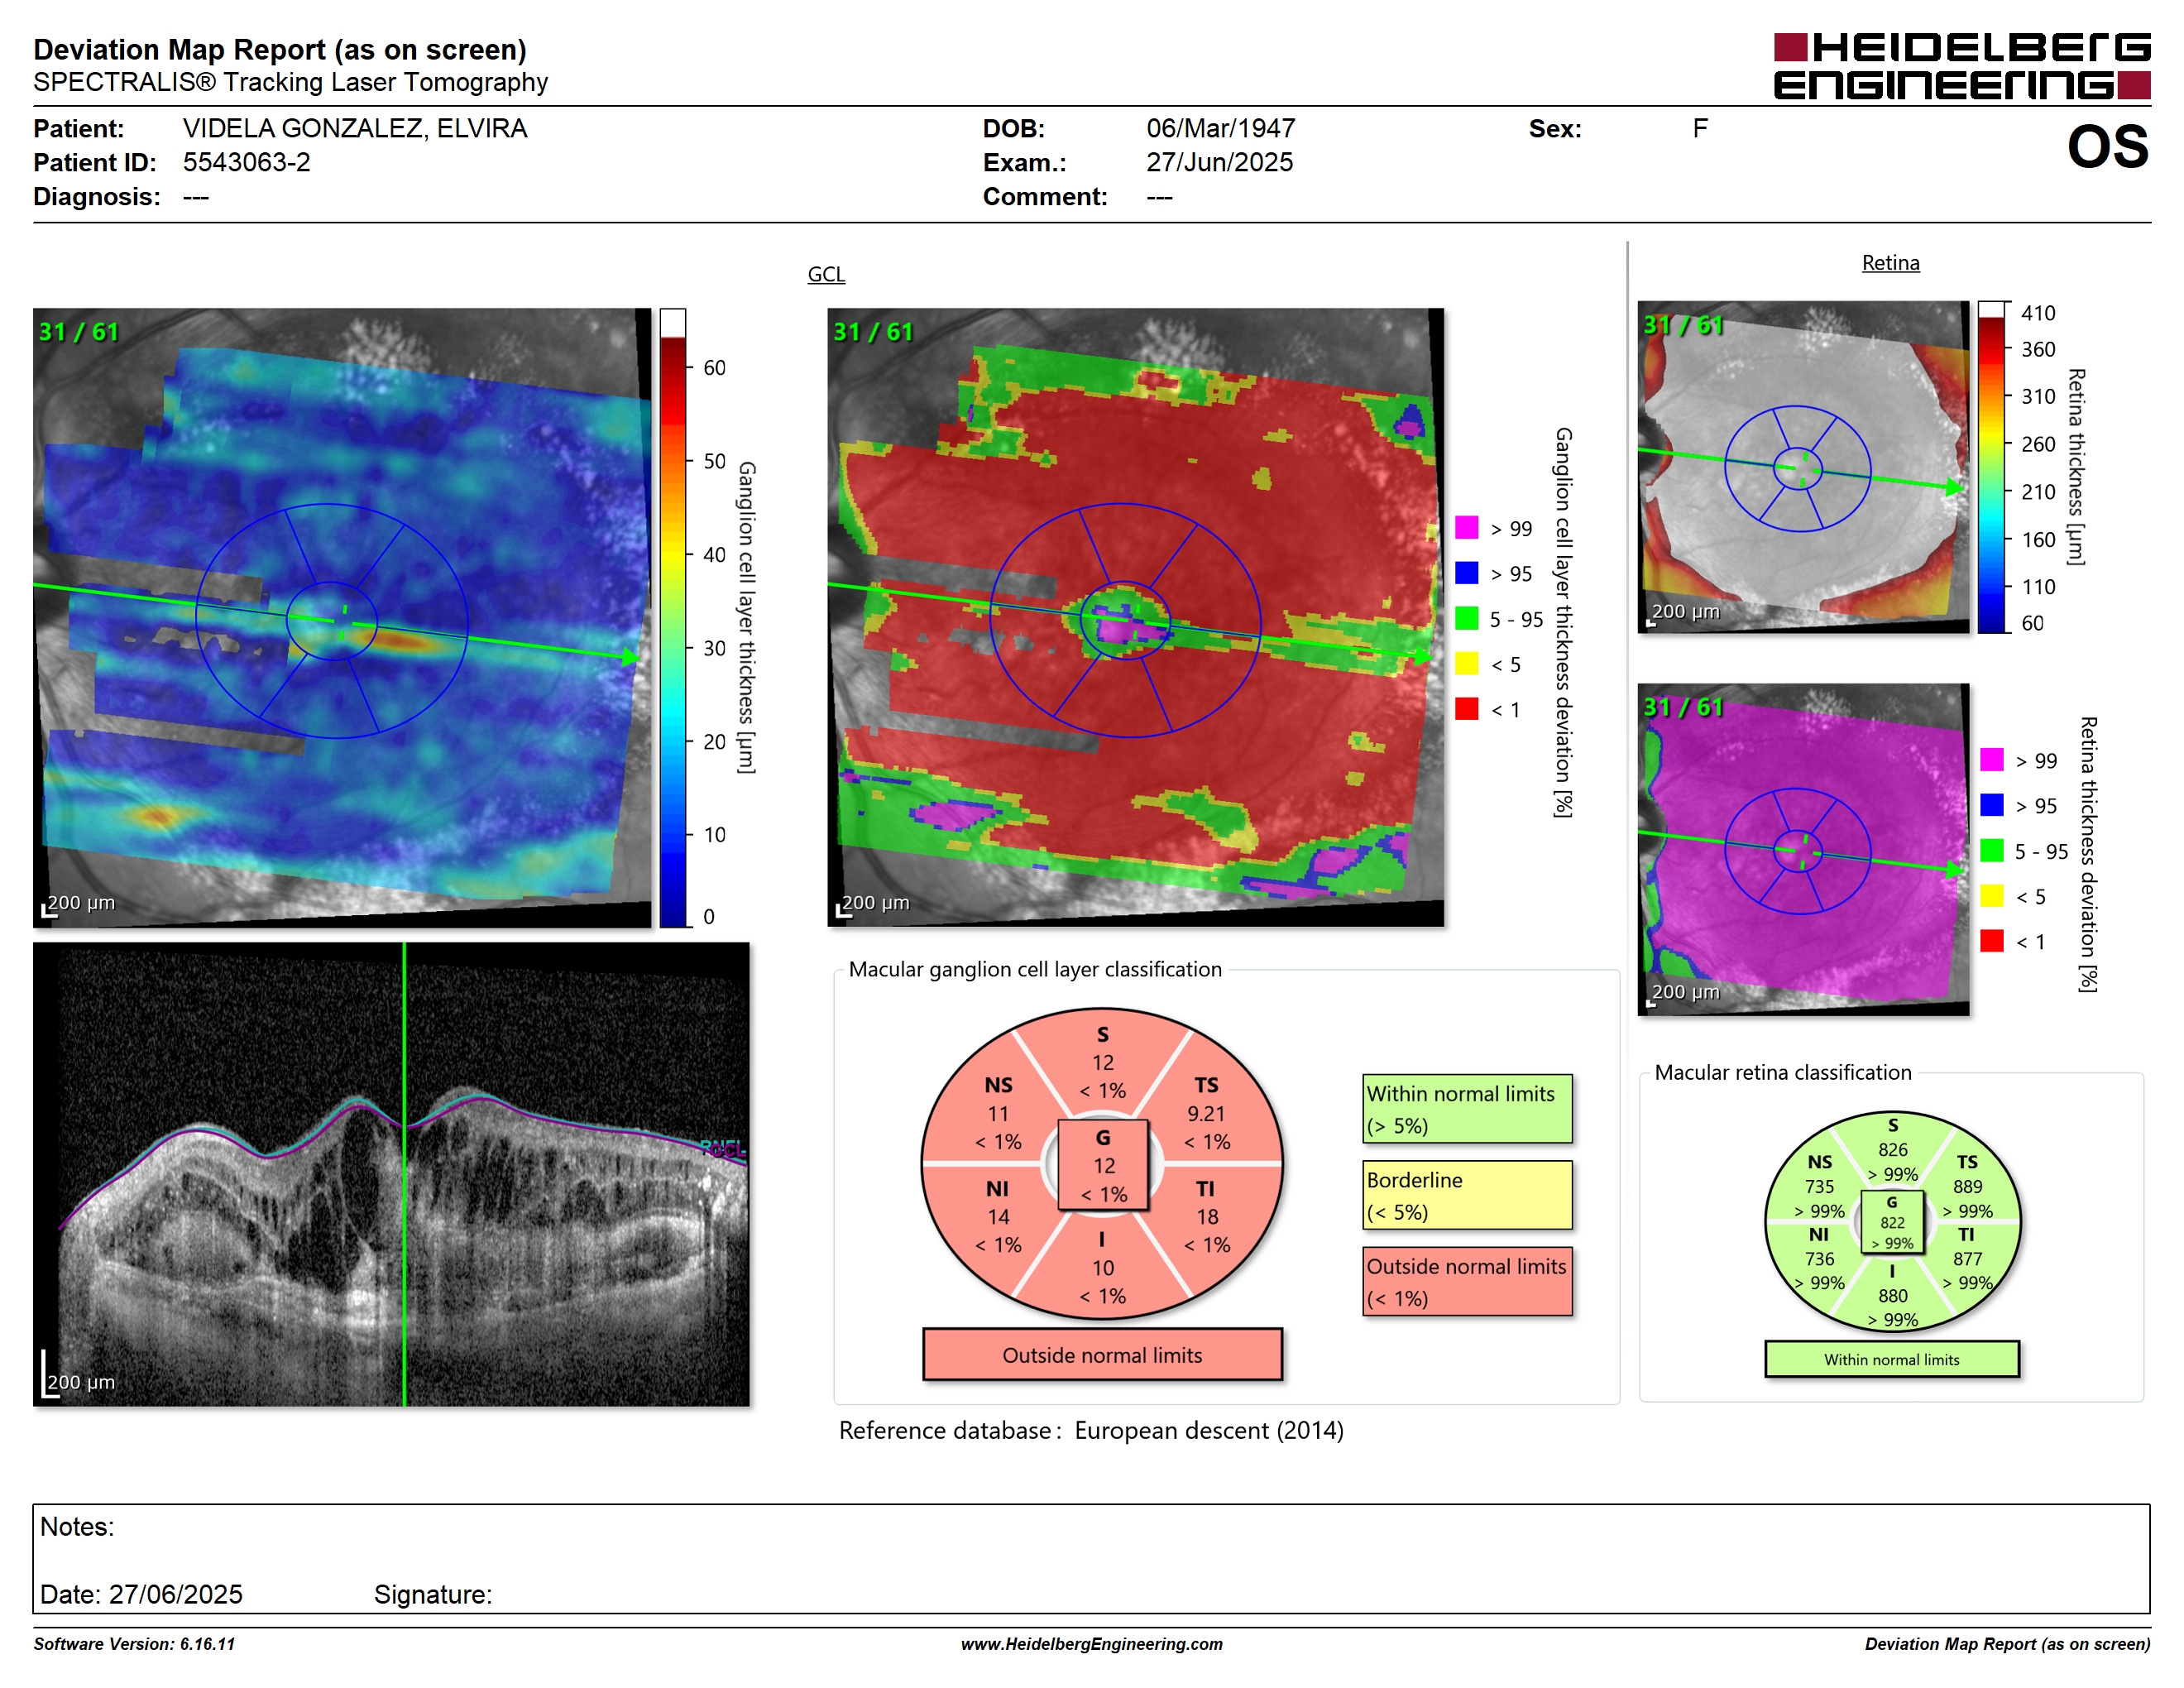Select the retina sector NS value 735

click(x=1819, y=1186)
